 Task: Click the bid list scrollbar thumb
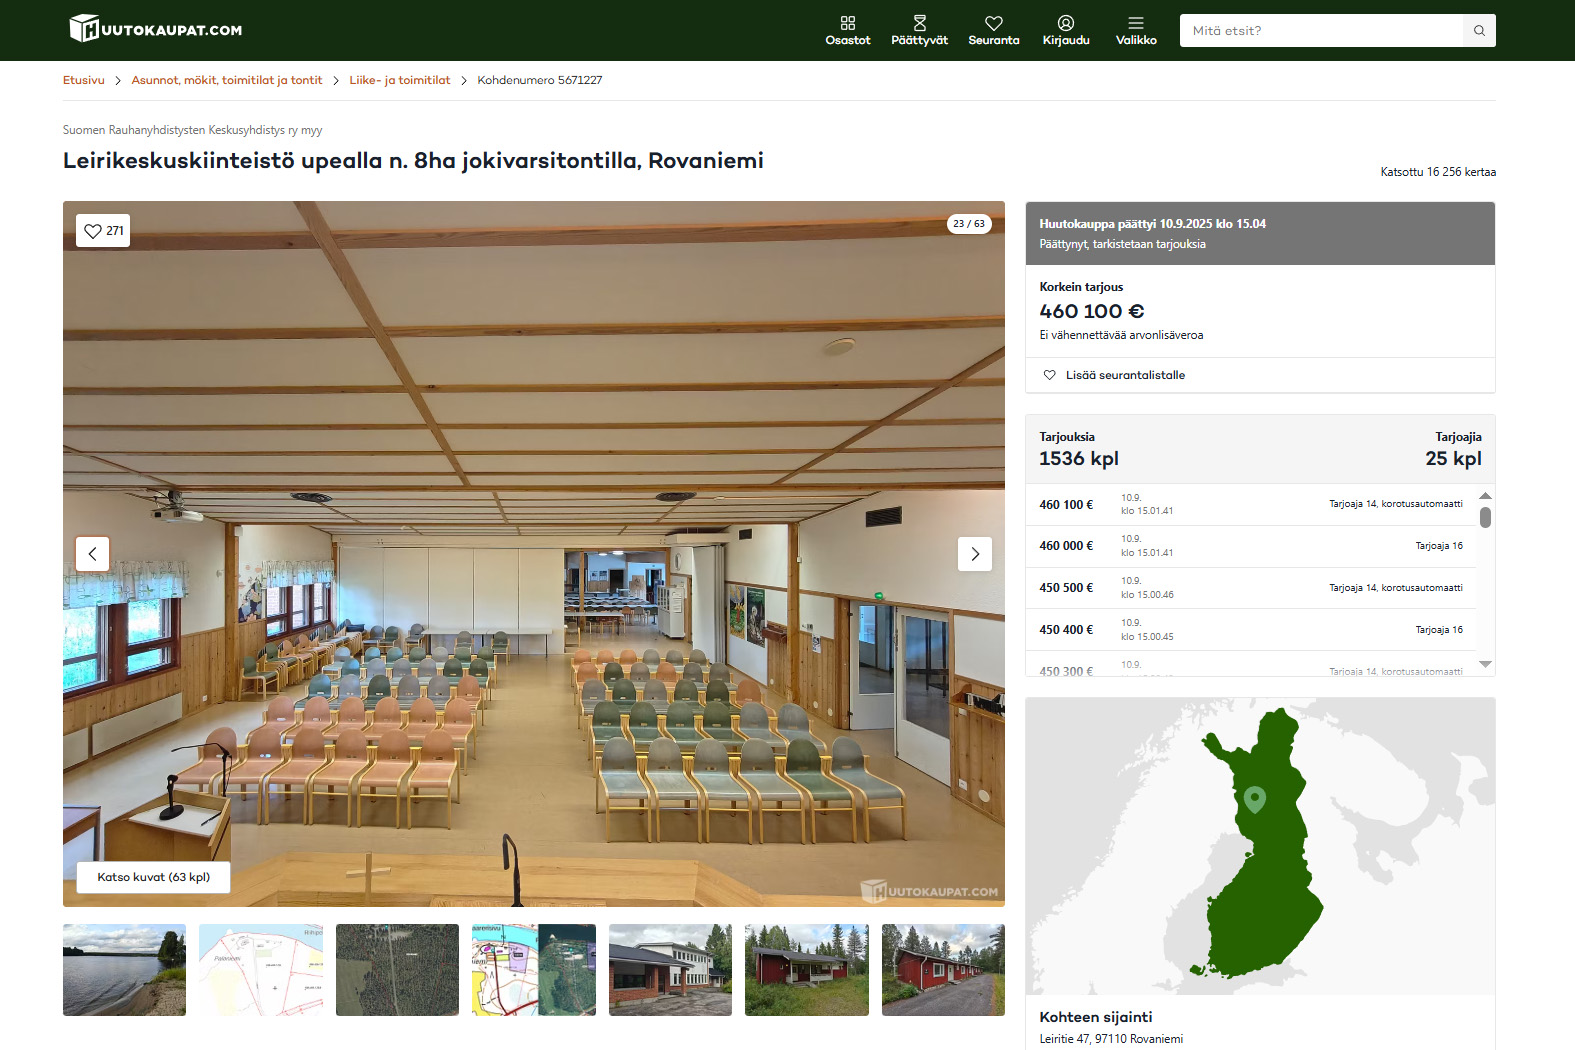(x=1485, y=517)
